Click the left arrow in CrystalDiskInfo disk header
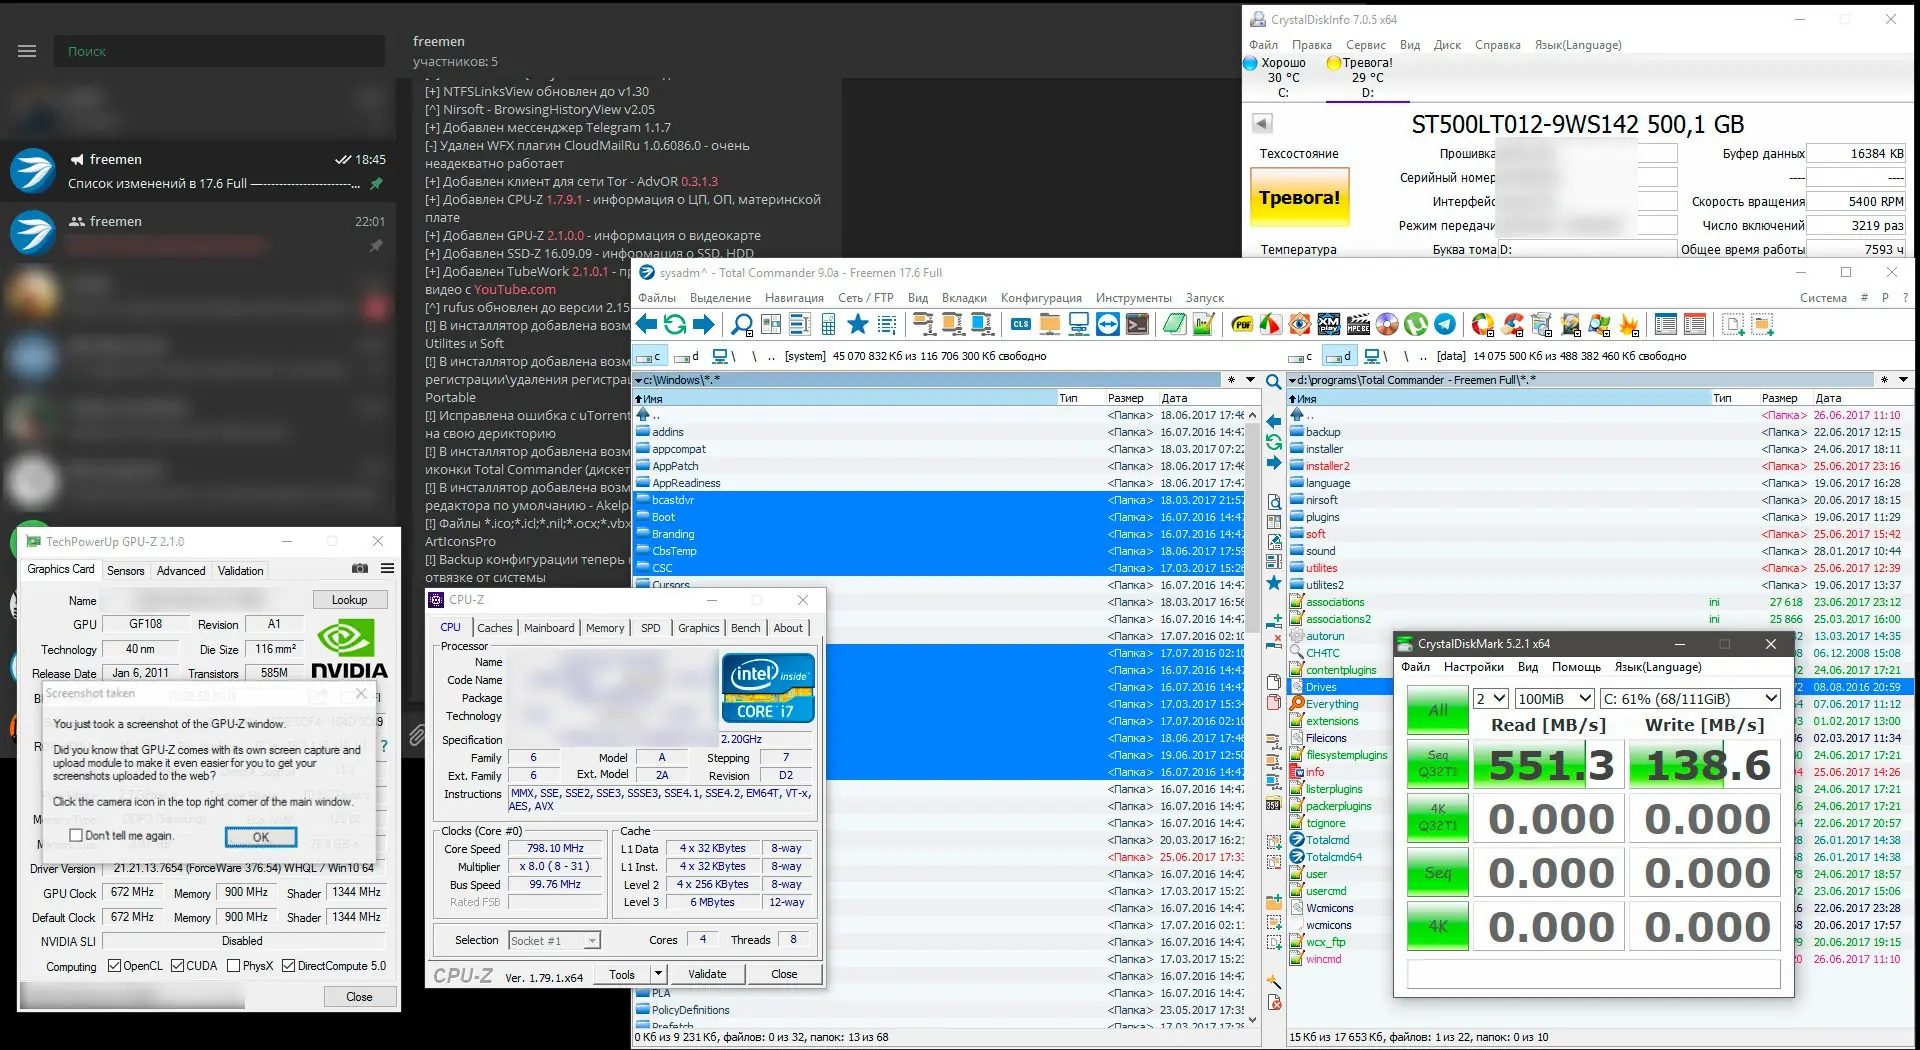The image size is (1920, 1050). [x=1262, y=123]
